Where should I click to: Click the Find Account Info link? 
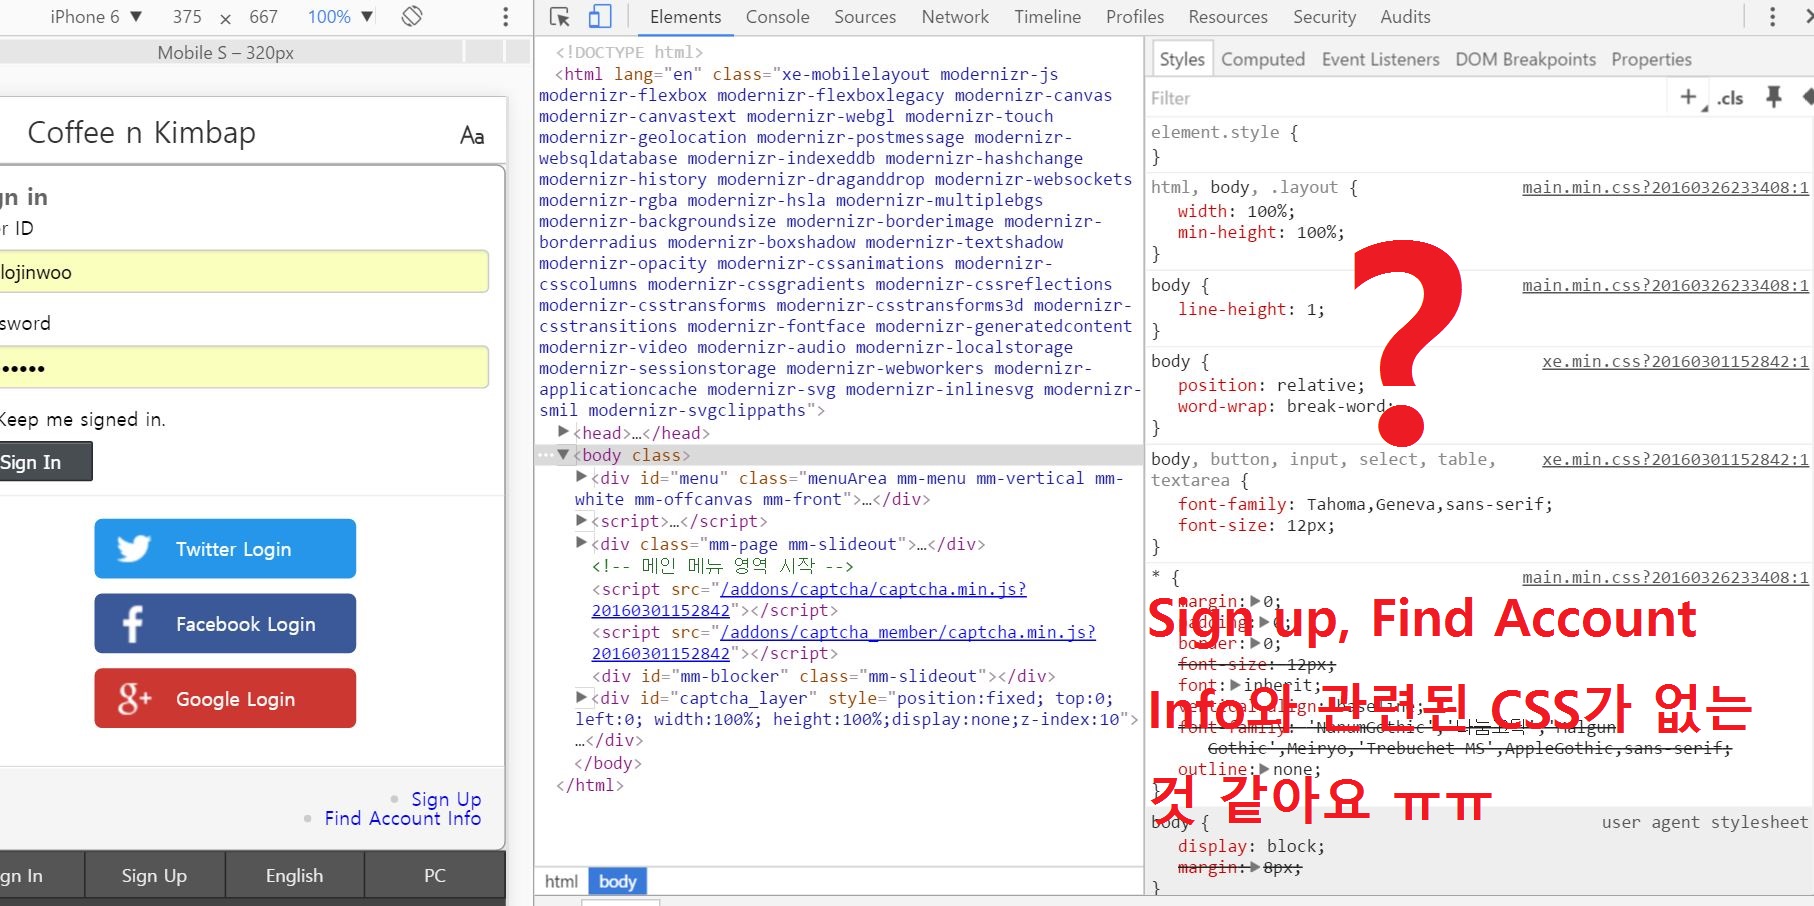(x=403, y=818)
